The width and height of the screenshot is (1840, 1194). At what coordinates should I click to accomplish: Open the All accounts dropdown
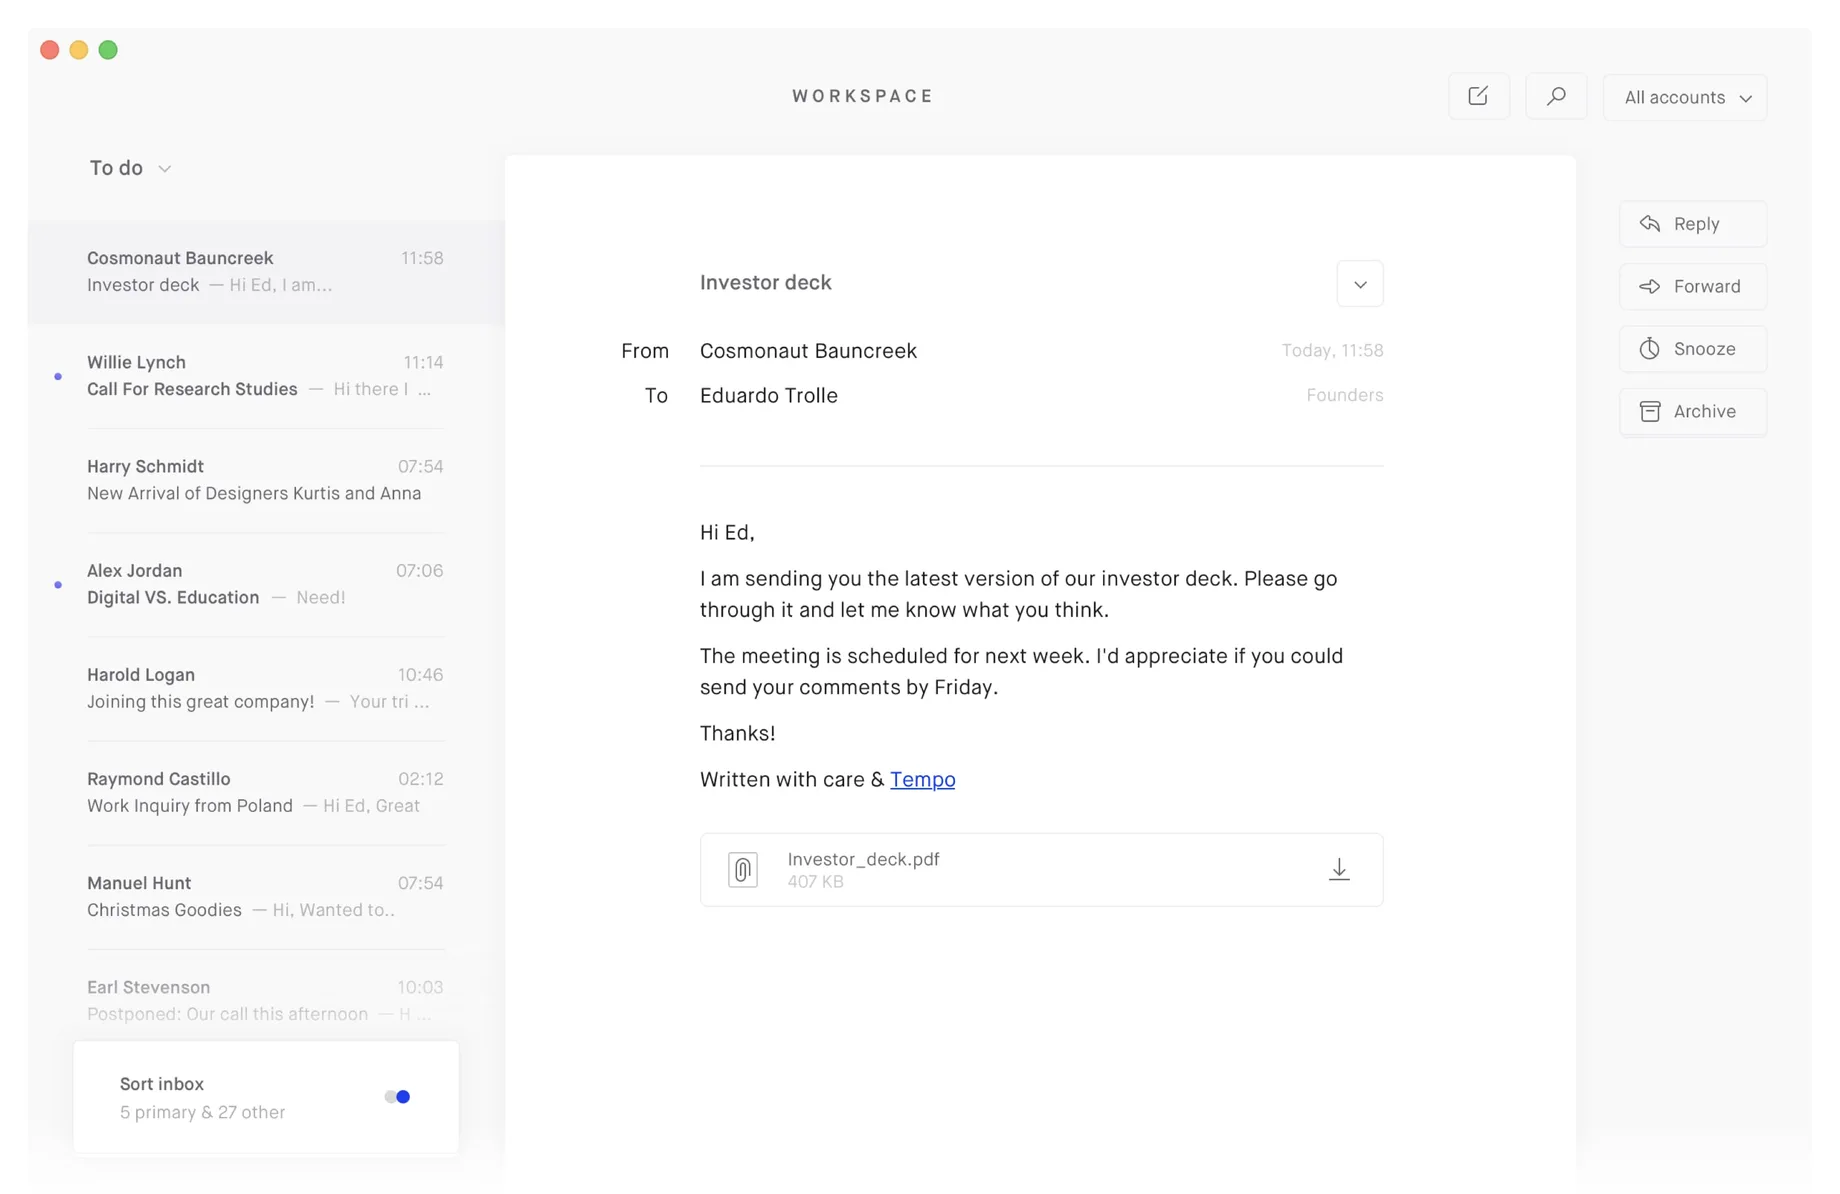tap(1685, 97)
